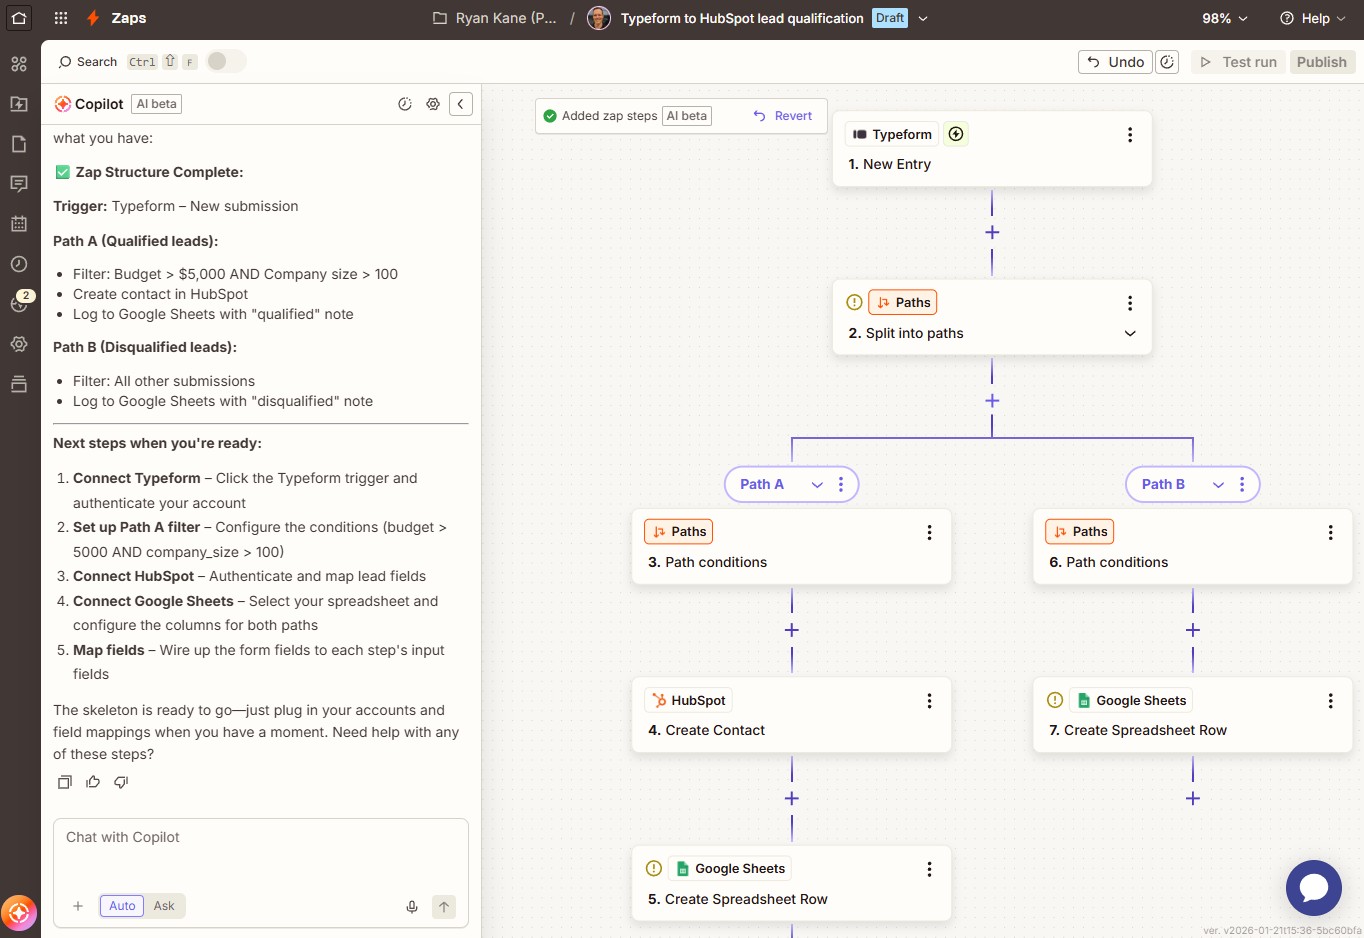Viewport: 1364px width, 938px height.
Task: Open the Canvas calendar icon in sidebar
Action: click(18, 223)
